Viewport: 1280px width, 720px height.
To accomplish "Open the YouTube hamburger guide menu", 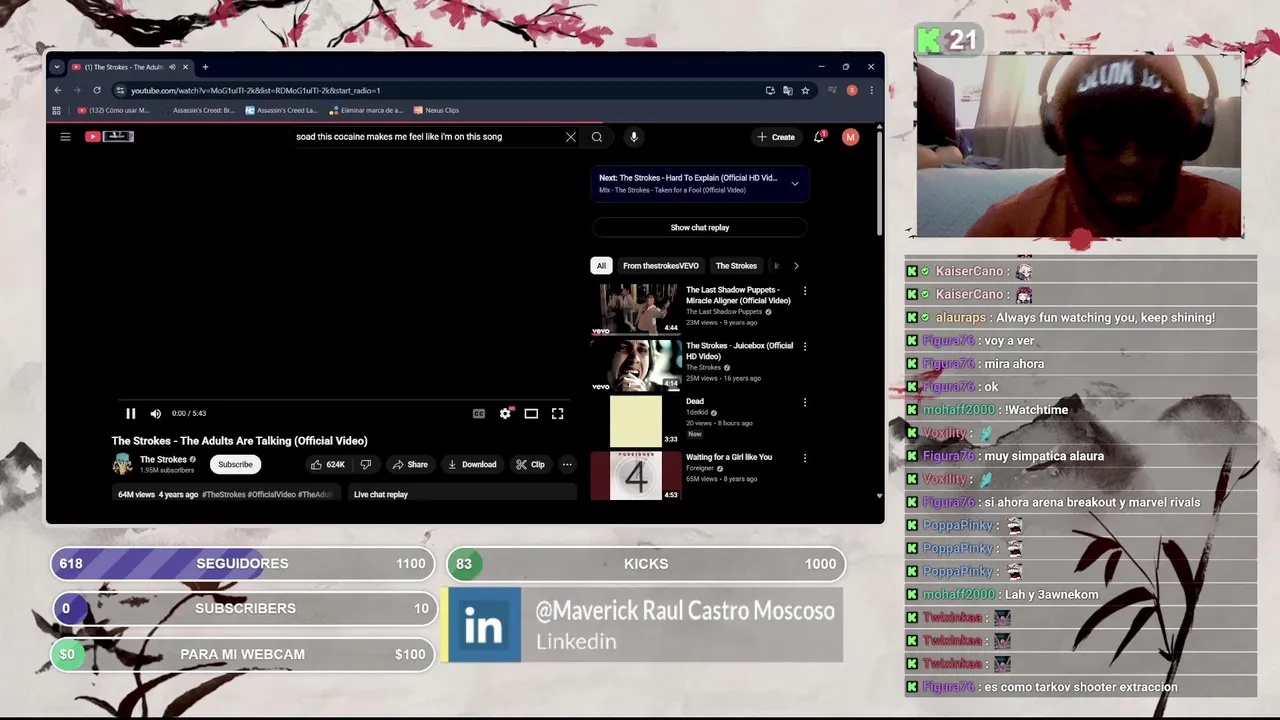I will point(65,137).
